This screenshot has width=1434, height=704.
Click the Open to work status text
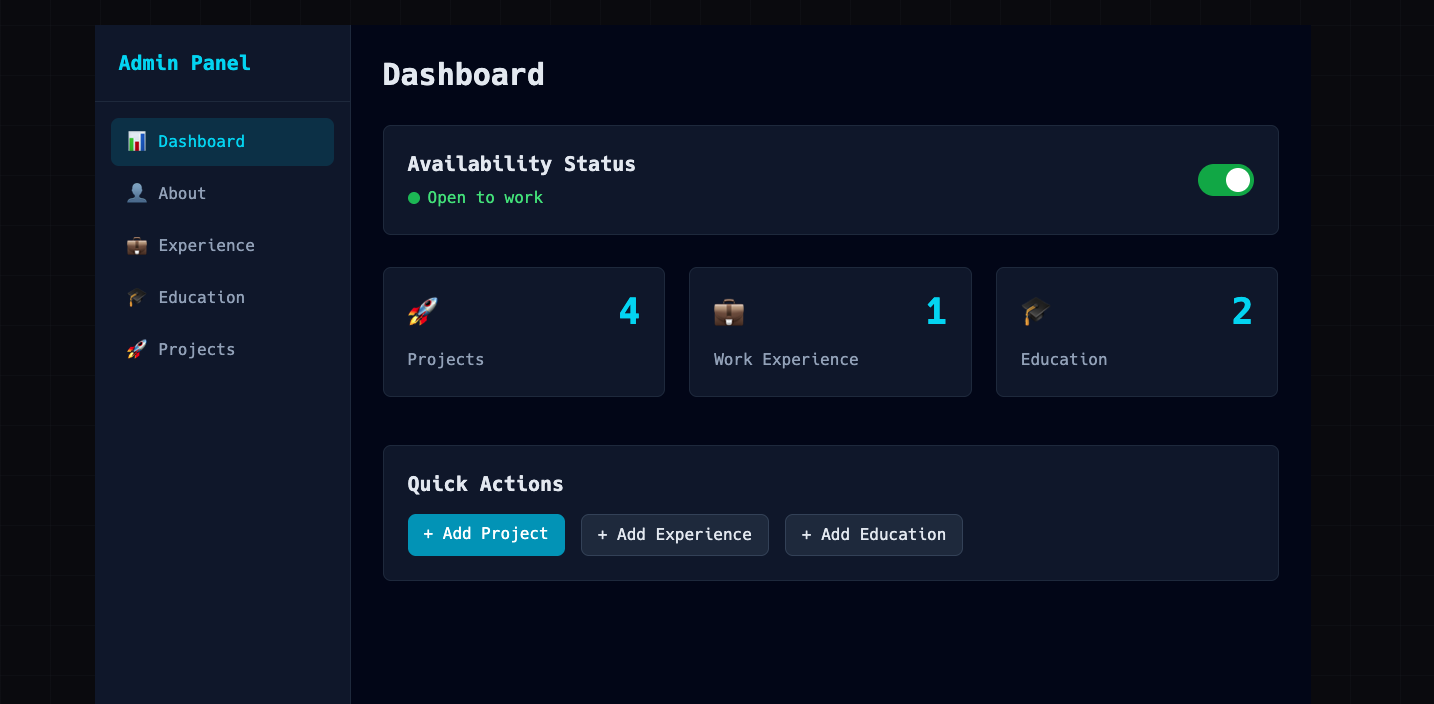coord(485,198)
